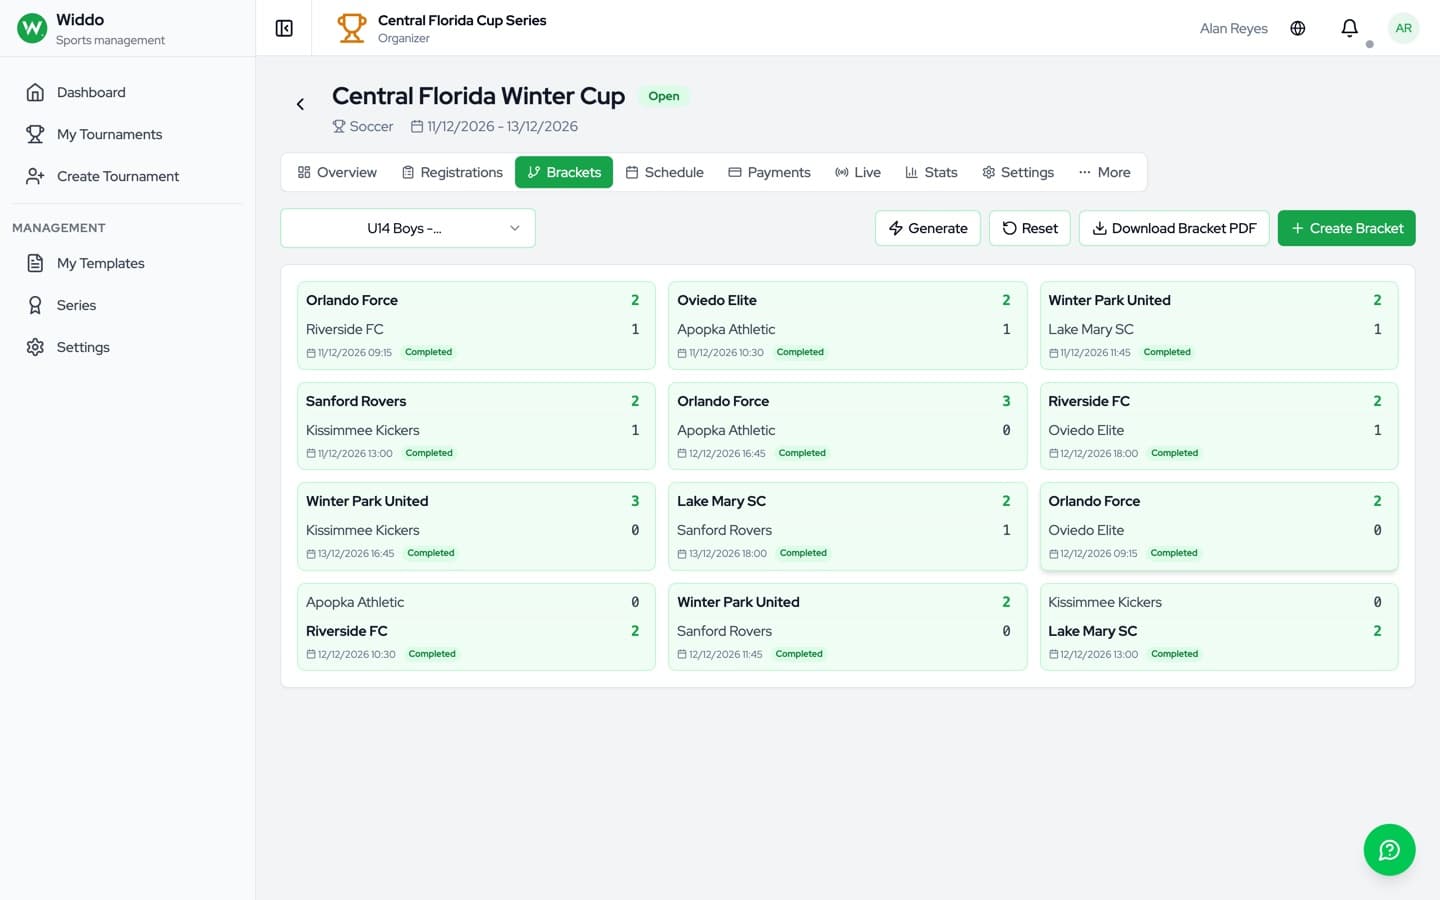Expand the More tab menu
Image resolution: width=1440 pixels, height=900 pixels.
point(1105,172)
